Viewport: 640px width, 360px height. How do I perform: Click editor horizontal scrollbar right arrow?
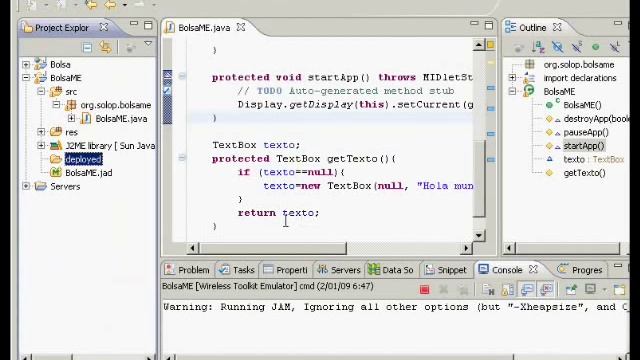466,248
